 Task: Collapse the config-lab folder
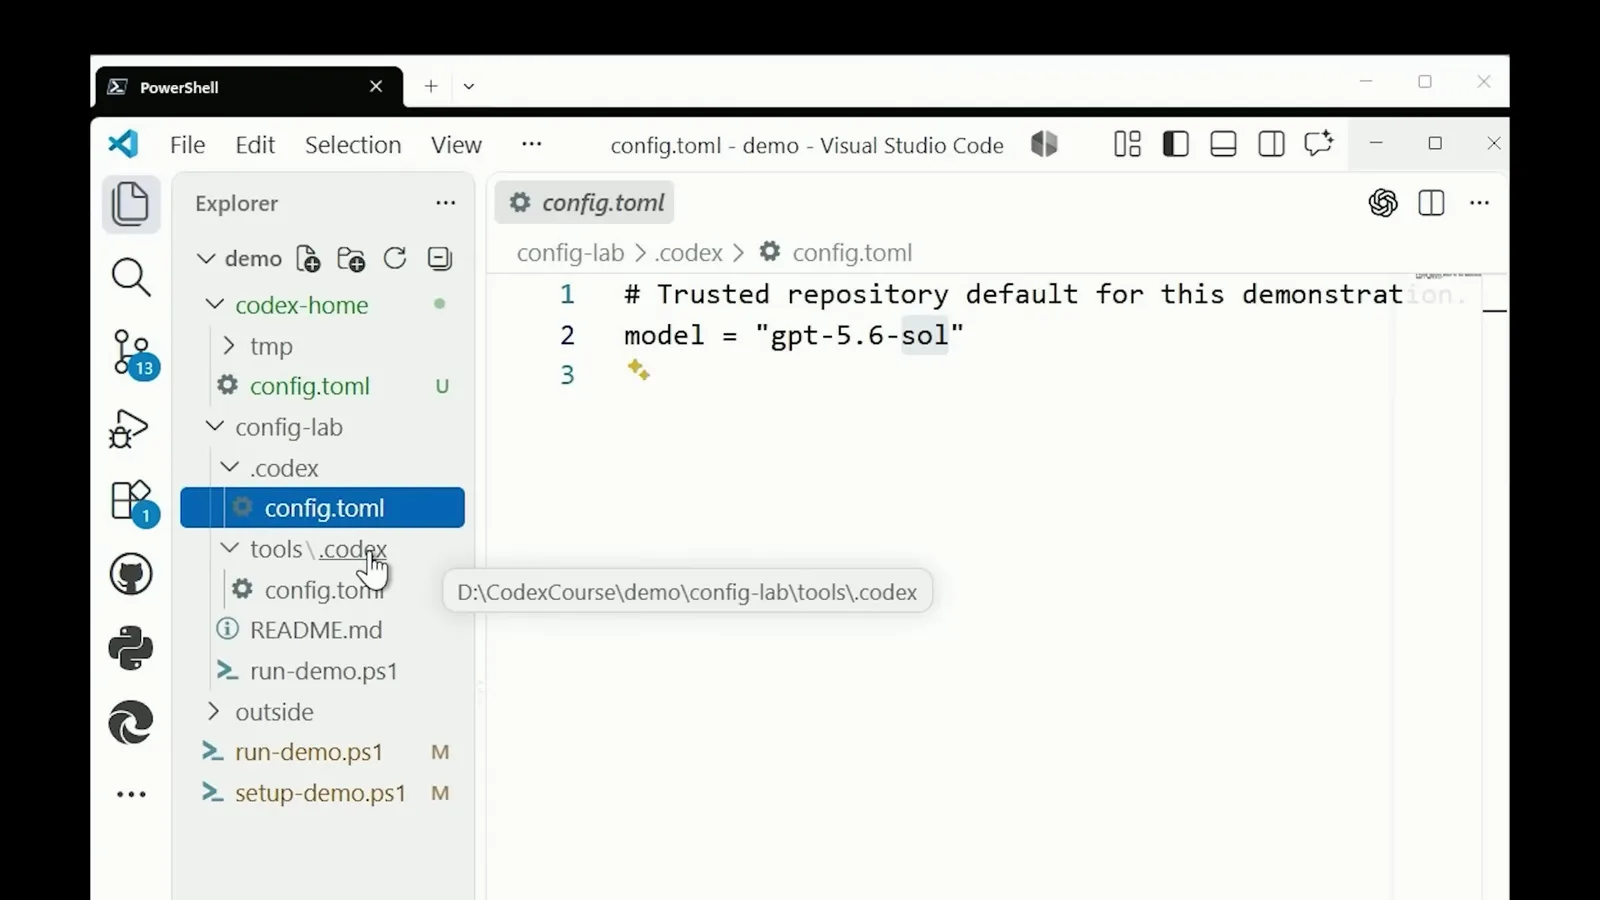click(214, 426)
